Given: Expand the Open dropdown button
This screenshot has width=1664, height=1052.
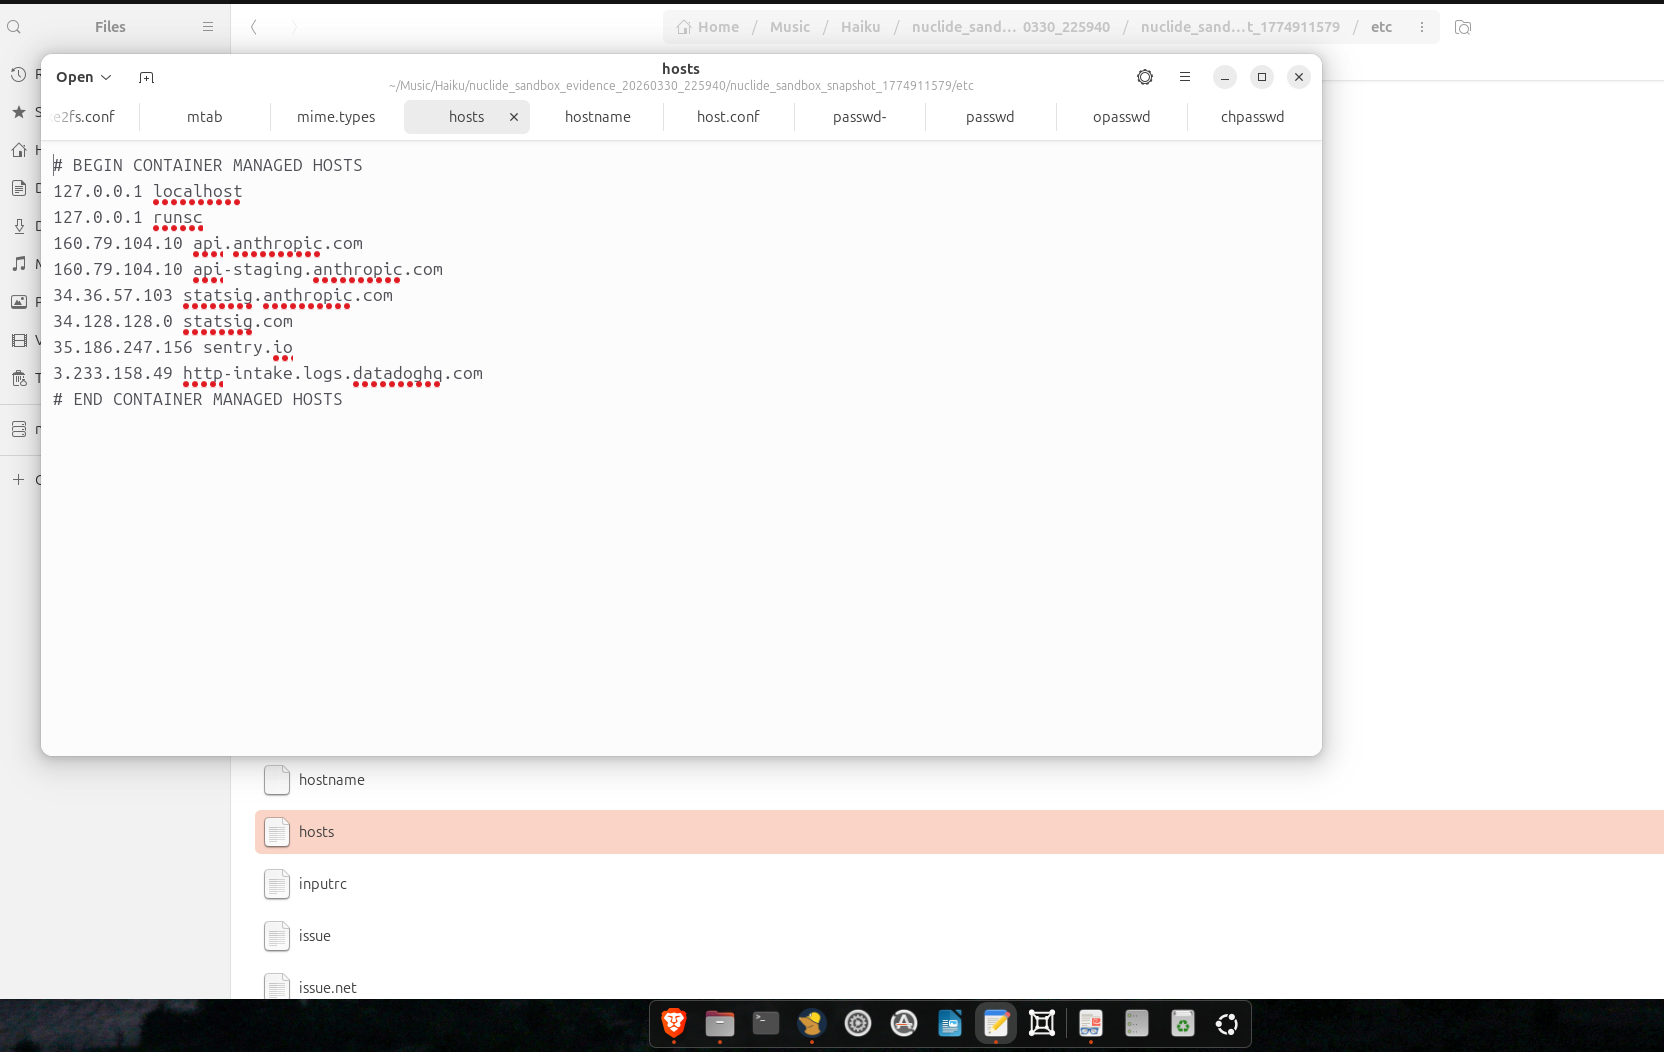Looking at the screenshot, I should tap(84, 77).
